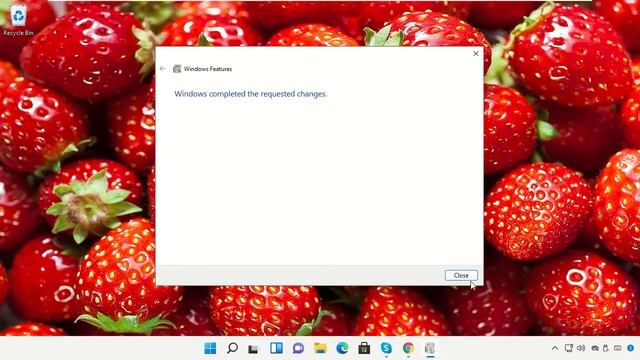The width and height of the screenshot is (640, 360).
Task: Open the blue notification badge in tray
Action: 631,348
